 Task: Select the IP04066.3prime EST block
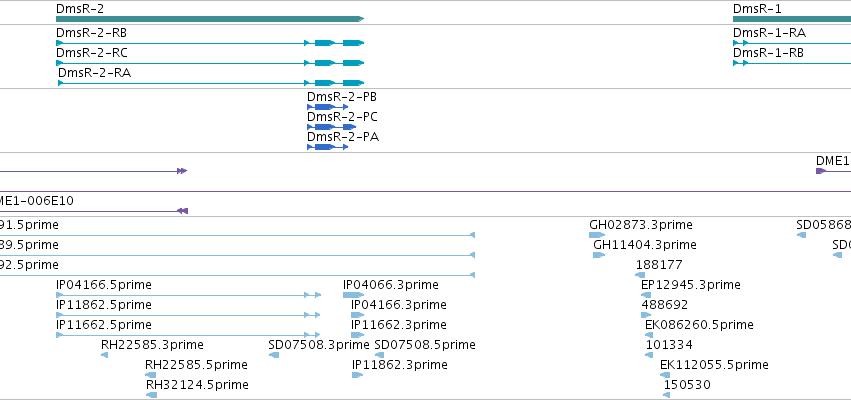coord(353,295)
